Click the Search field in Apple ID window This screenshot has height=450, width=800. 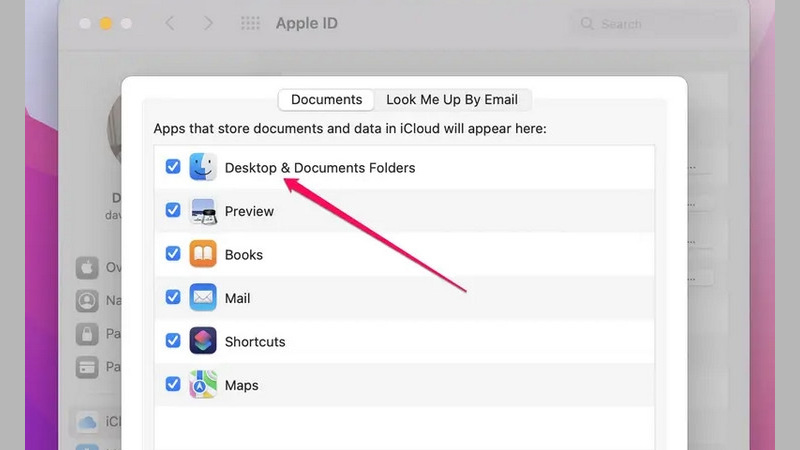tap(653, 24)
